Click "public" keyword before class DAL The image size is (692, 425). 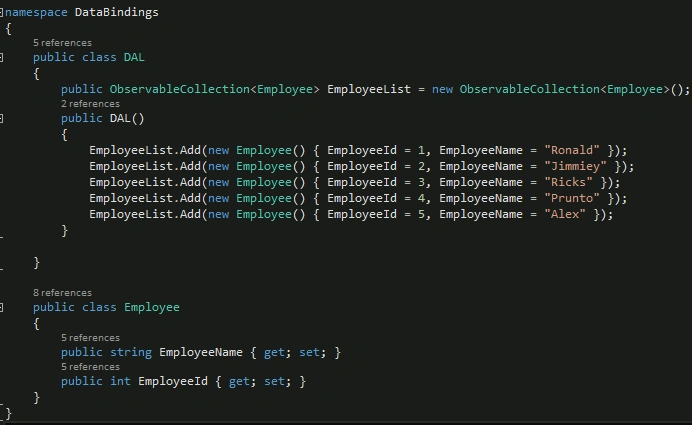54,57
